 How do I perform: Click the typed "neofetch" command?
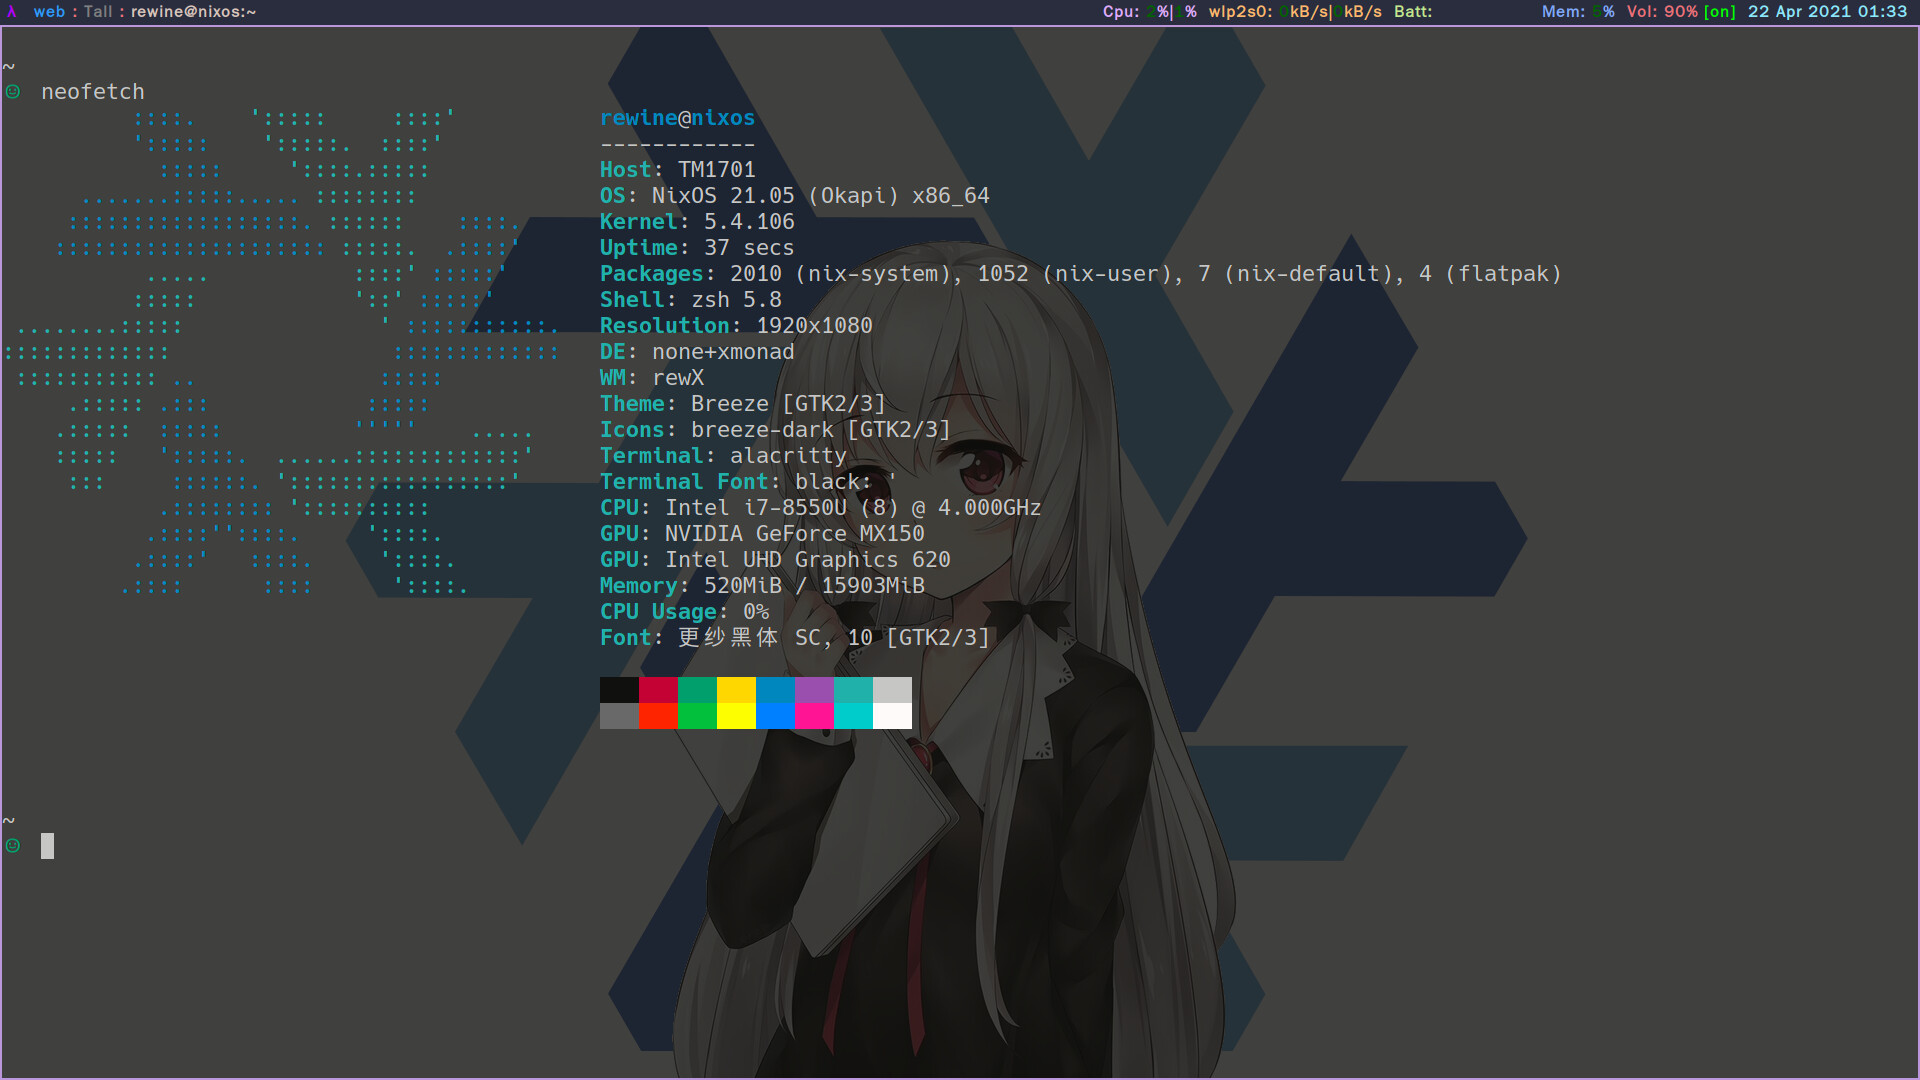(x=93, y=92)
